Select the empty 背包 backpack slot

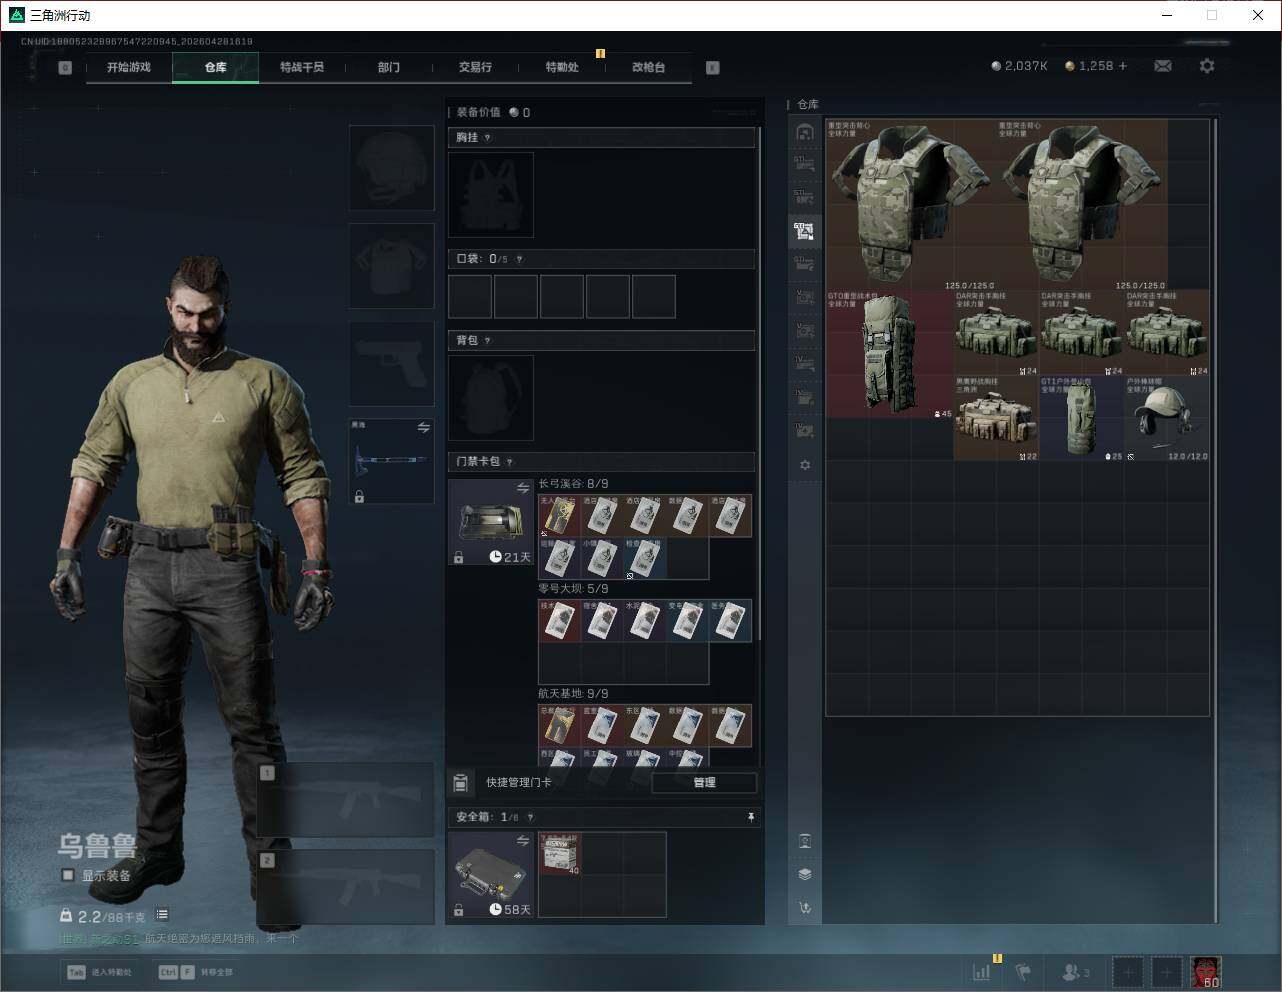[491, 398]
